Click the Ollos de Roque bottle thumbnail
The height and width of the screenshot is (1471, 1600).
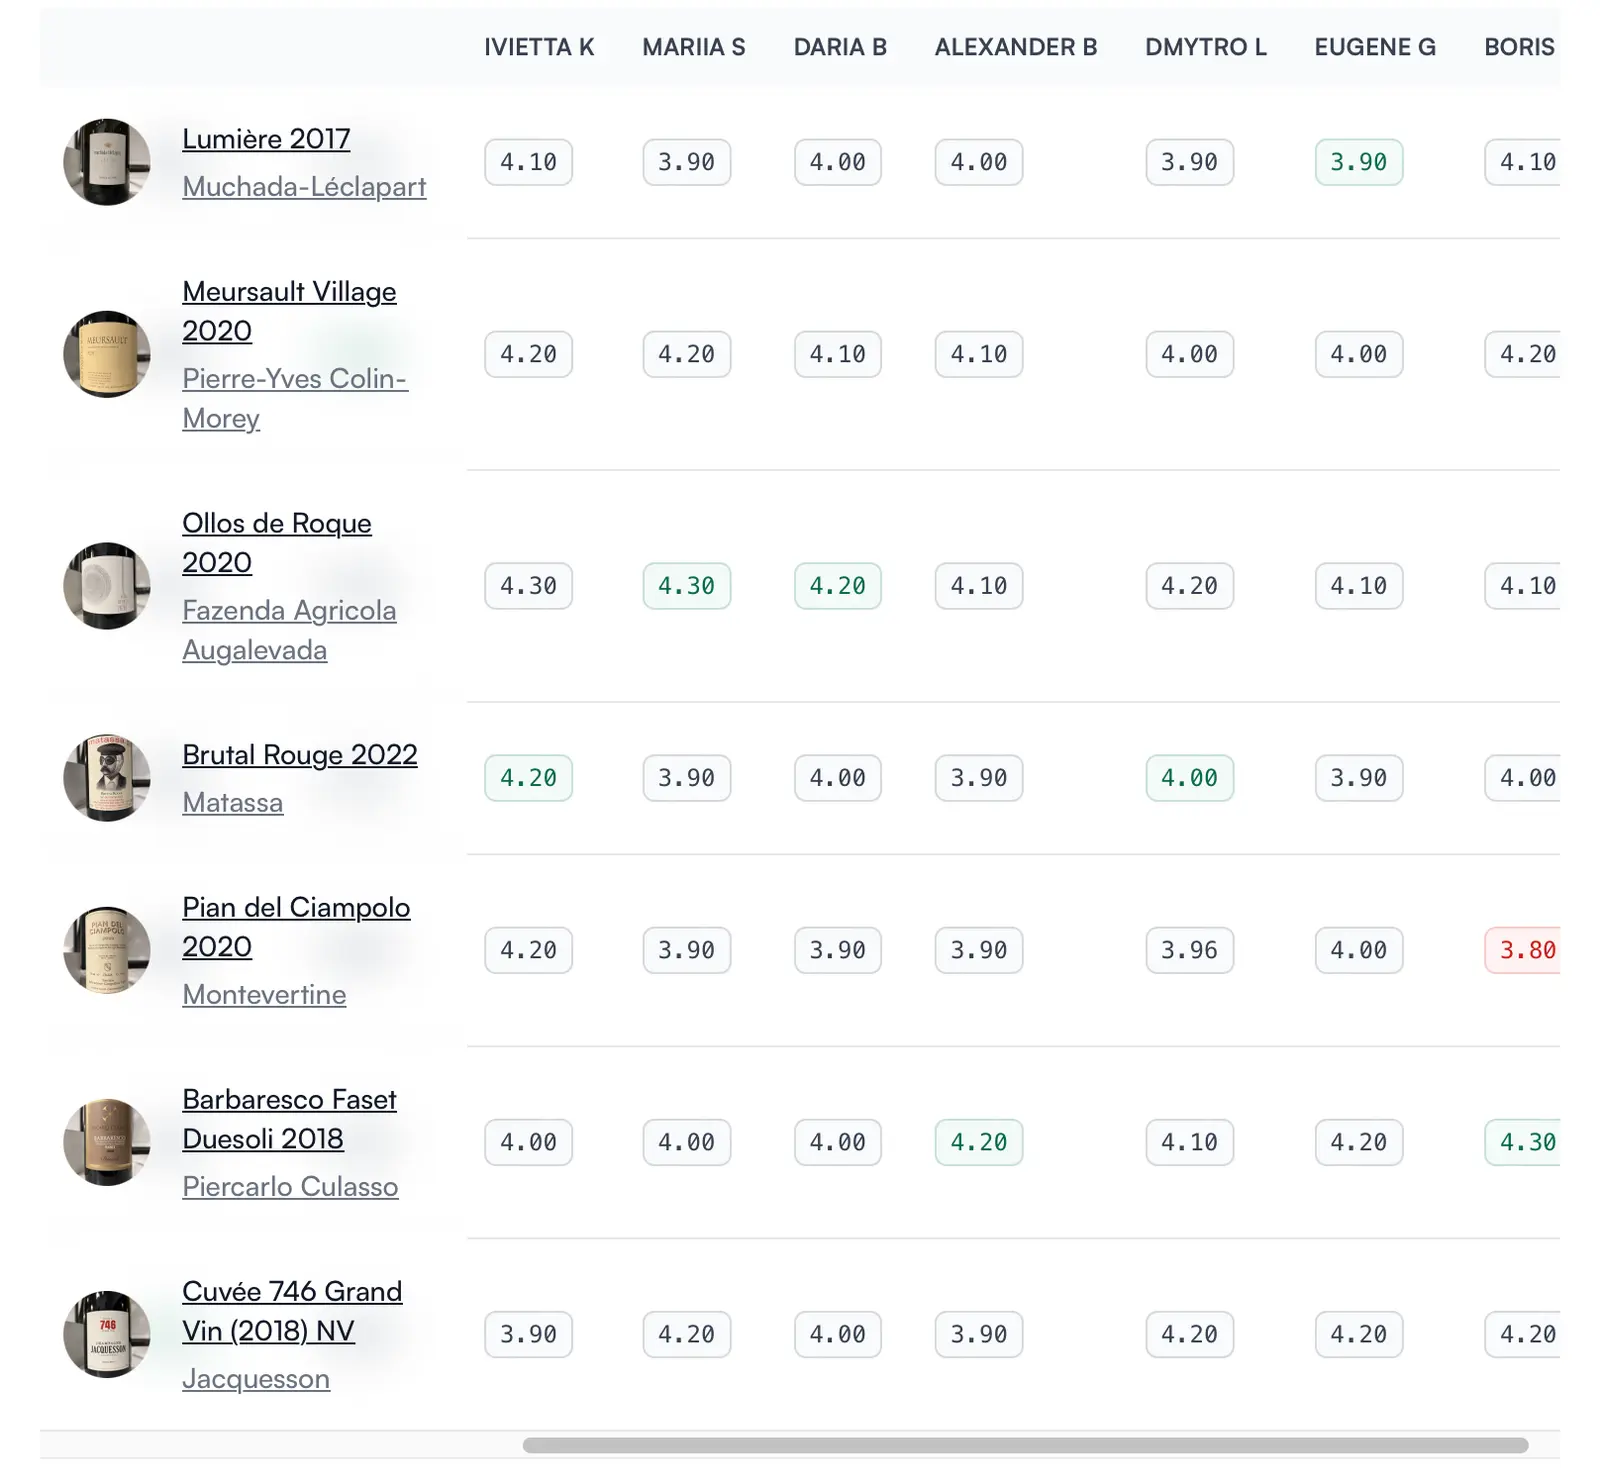107,586
